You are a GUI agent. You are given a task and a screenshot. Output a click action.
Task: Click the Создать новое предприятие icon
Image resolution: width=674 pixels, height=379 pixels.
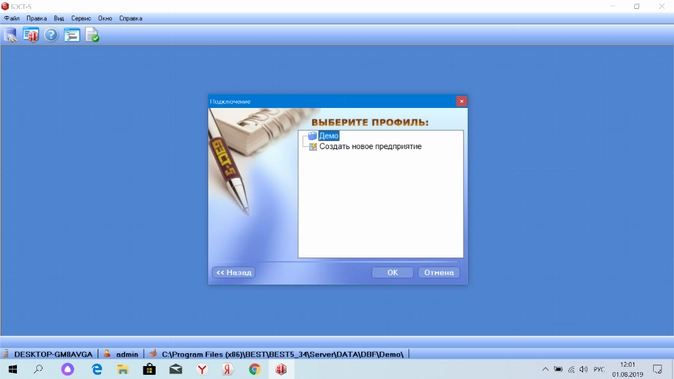point(313,147)
